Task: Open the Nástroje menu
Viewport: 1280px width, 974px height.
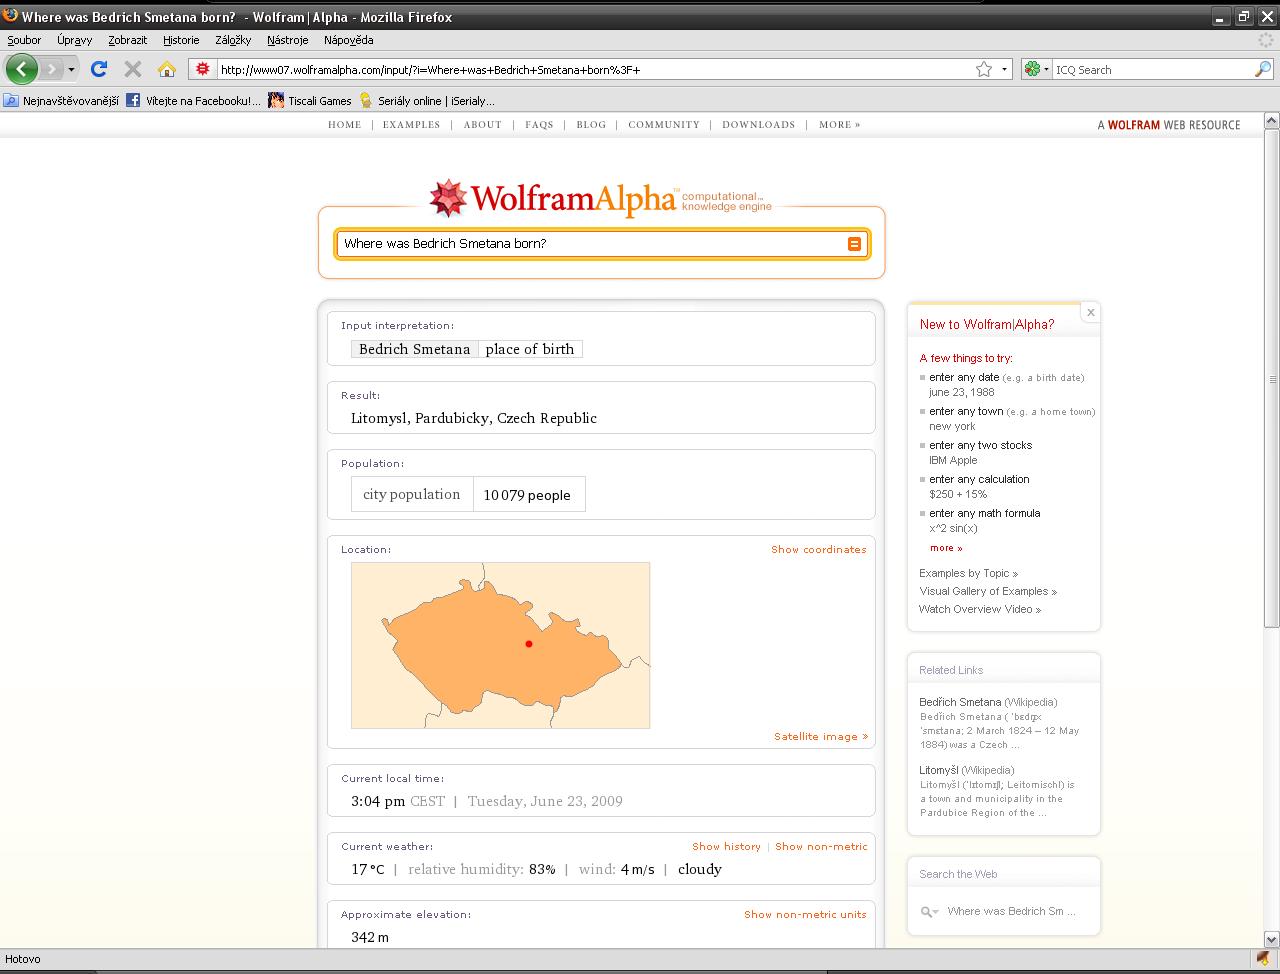Action: click(x=288, y=40)
